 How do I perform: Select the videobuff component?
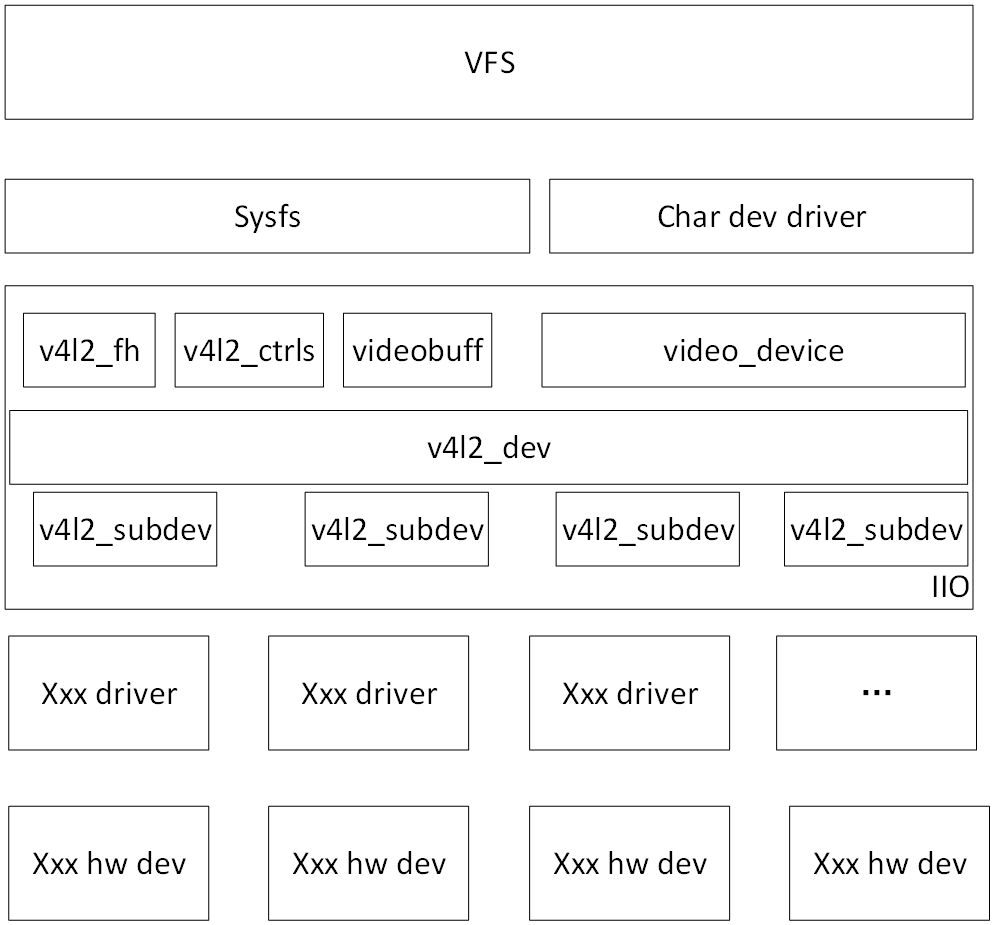pos(417,350)
